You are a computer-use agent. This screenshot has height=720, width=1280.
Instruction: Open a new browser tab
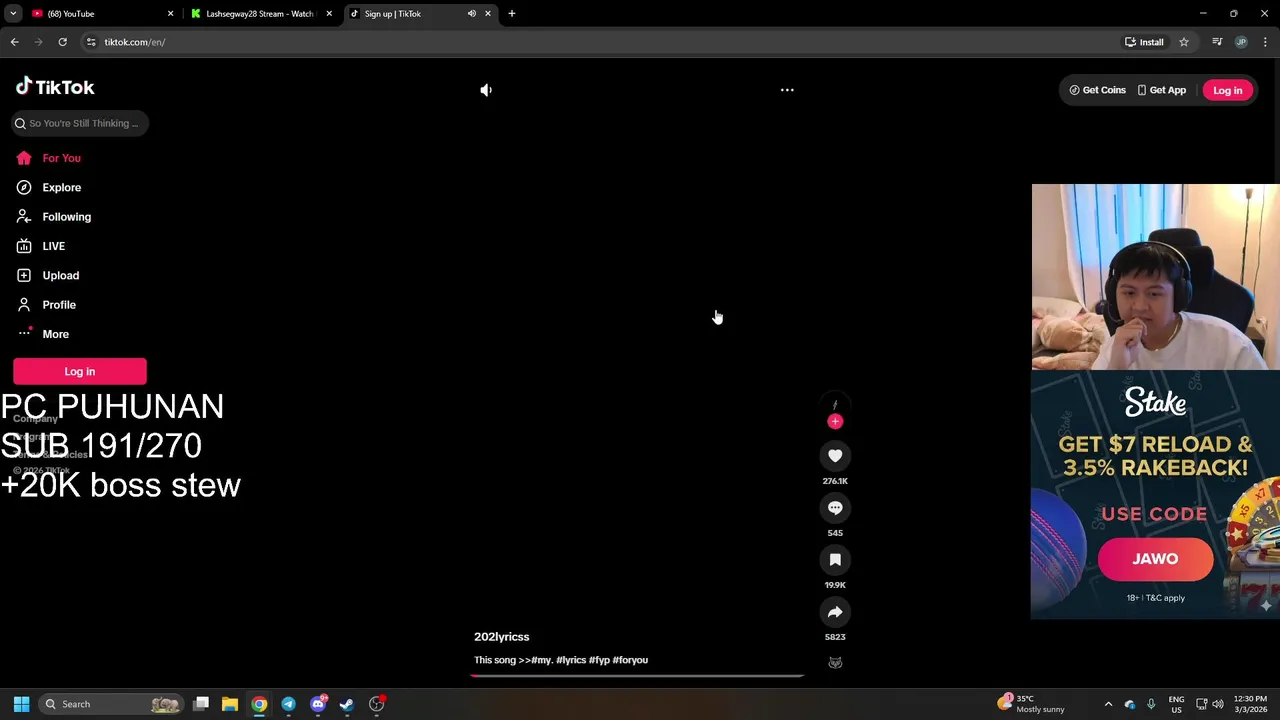coord(512,14)
